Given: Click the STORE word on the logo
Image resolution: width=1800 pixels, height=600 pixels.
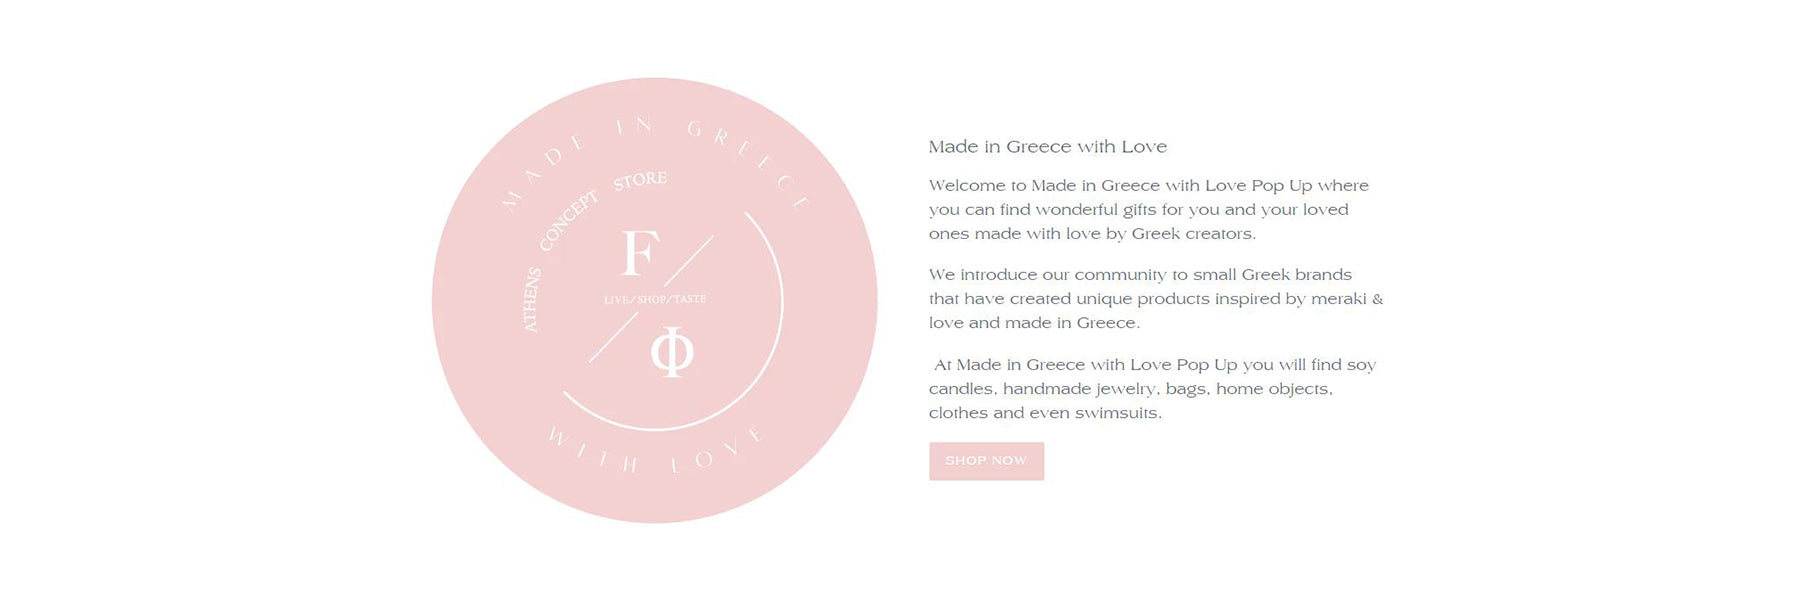Looking at the screenshot, I should (x=640, y=180).
